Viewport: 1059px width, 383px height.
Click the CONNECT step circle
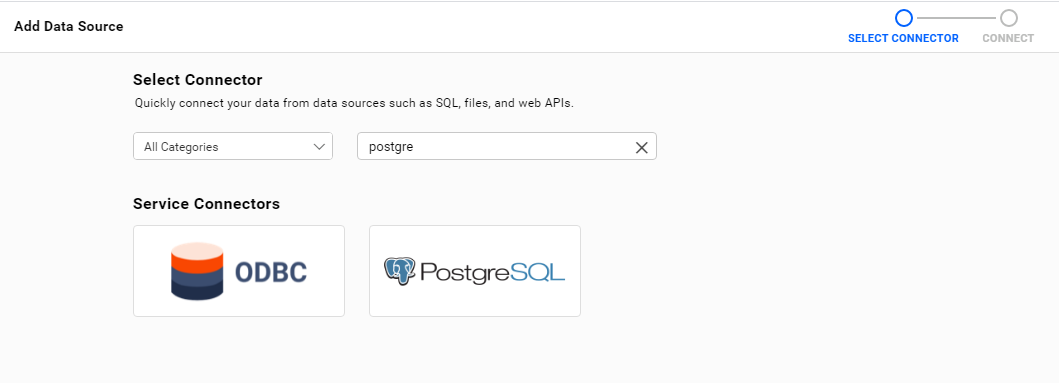[1009, 18]
